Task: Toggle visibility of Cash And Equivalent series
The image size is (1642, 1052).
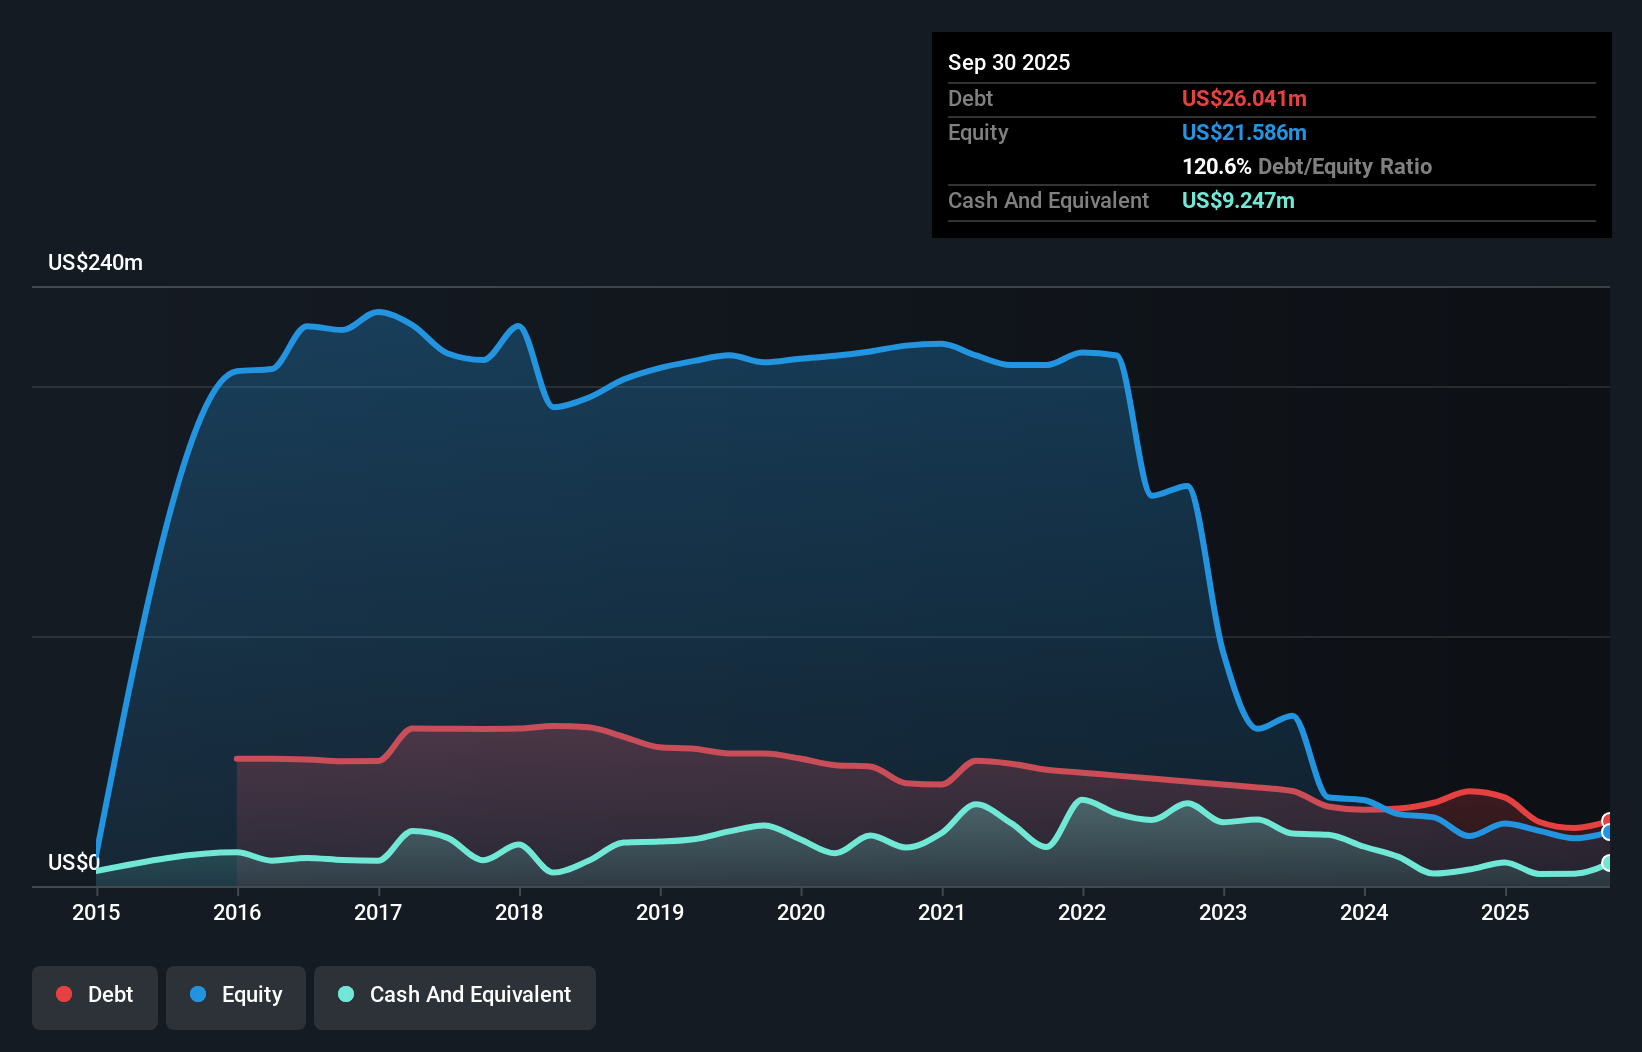Action: [454, 995]
